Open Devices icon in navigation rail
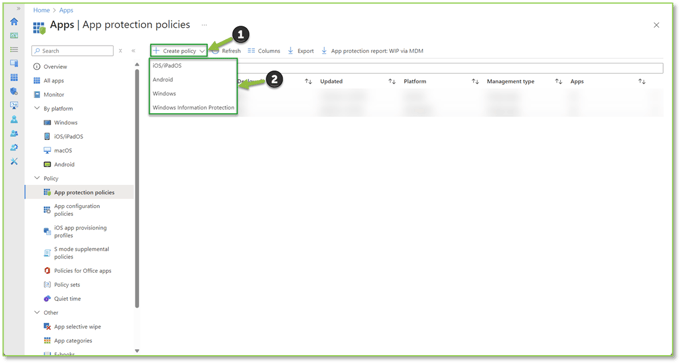The image size is (681, 364). click(x=14, y=63)
